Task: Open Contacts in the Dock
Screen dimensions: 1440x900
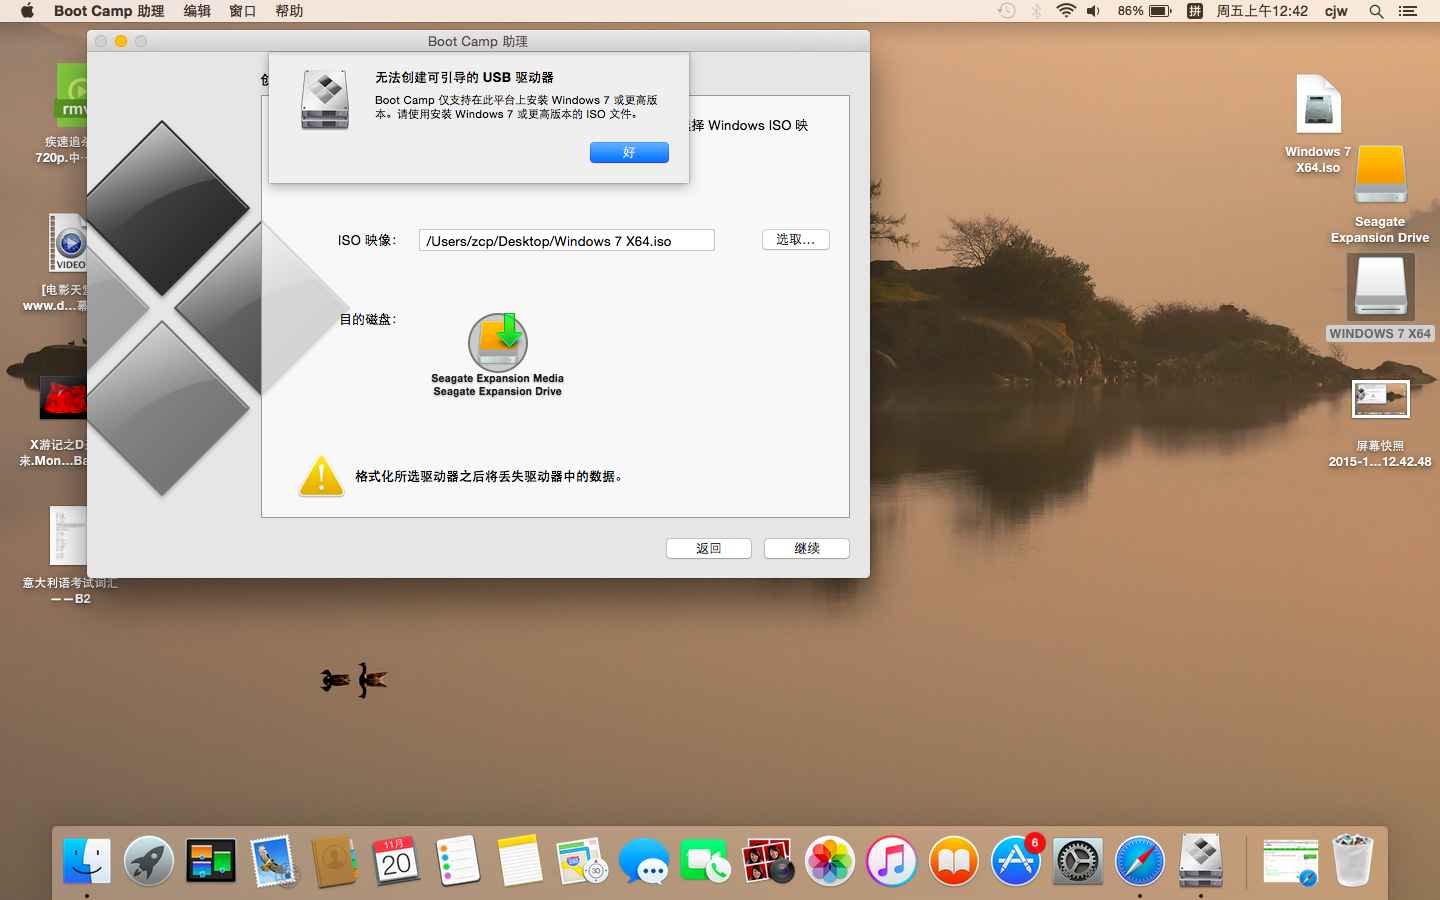Action: [x=335, y=860]
